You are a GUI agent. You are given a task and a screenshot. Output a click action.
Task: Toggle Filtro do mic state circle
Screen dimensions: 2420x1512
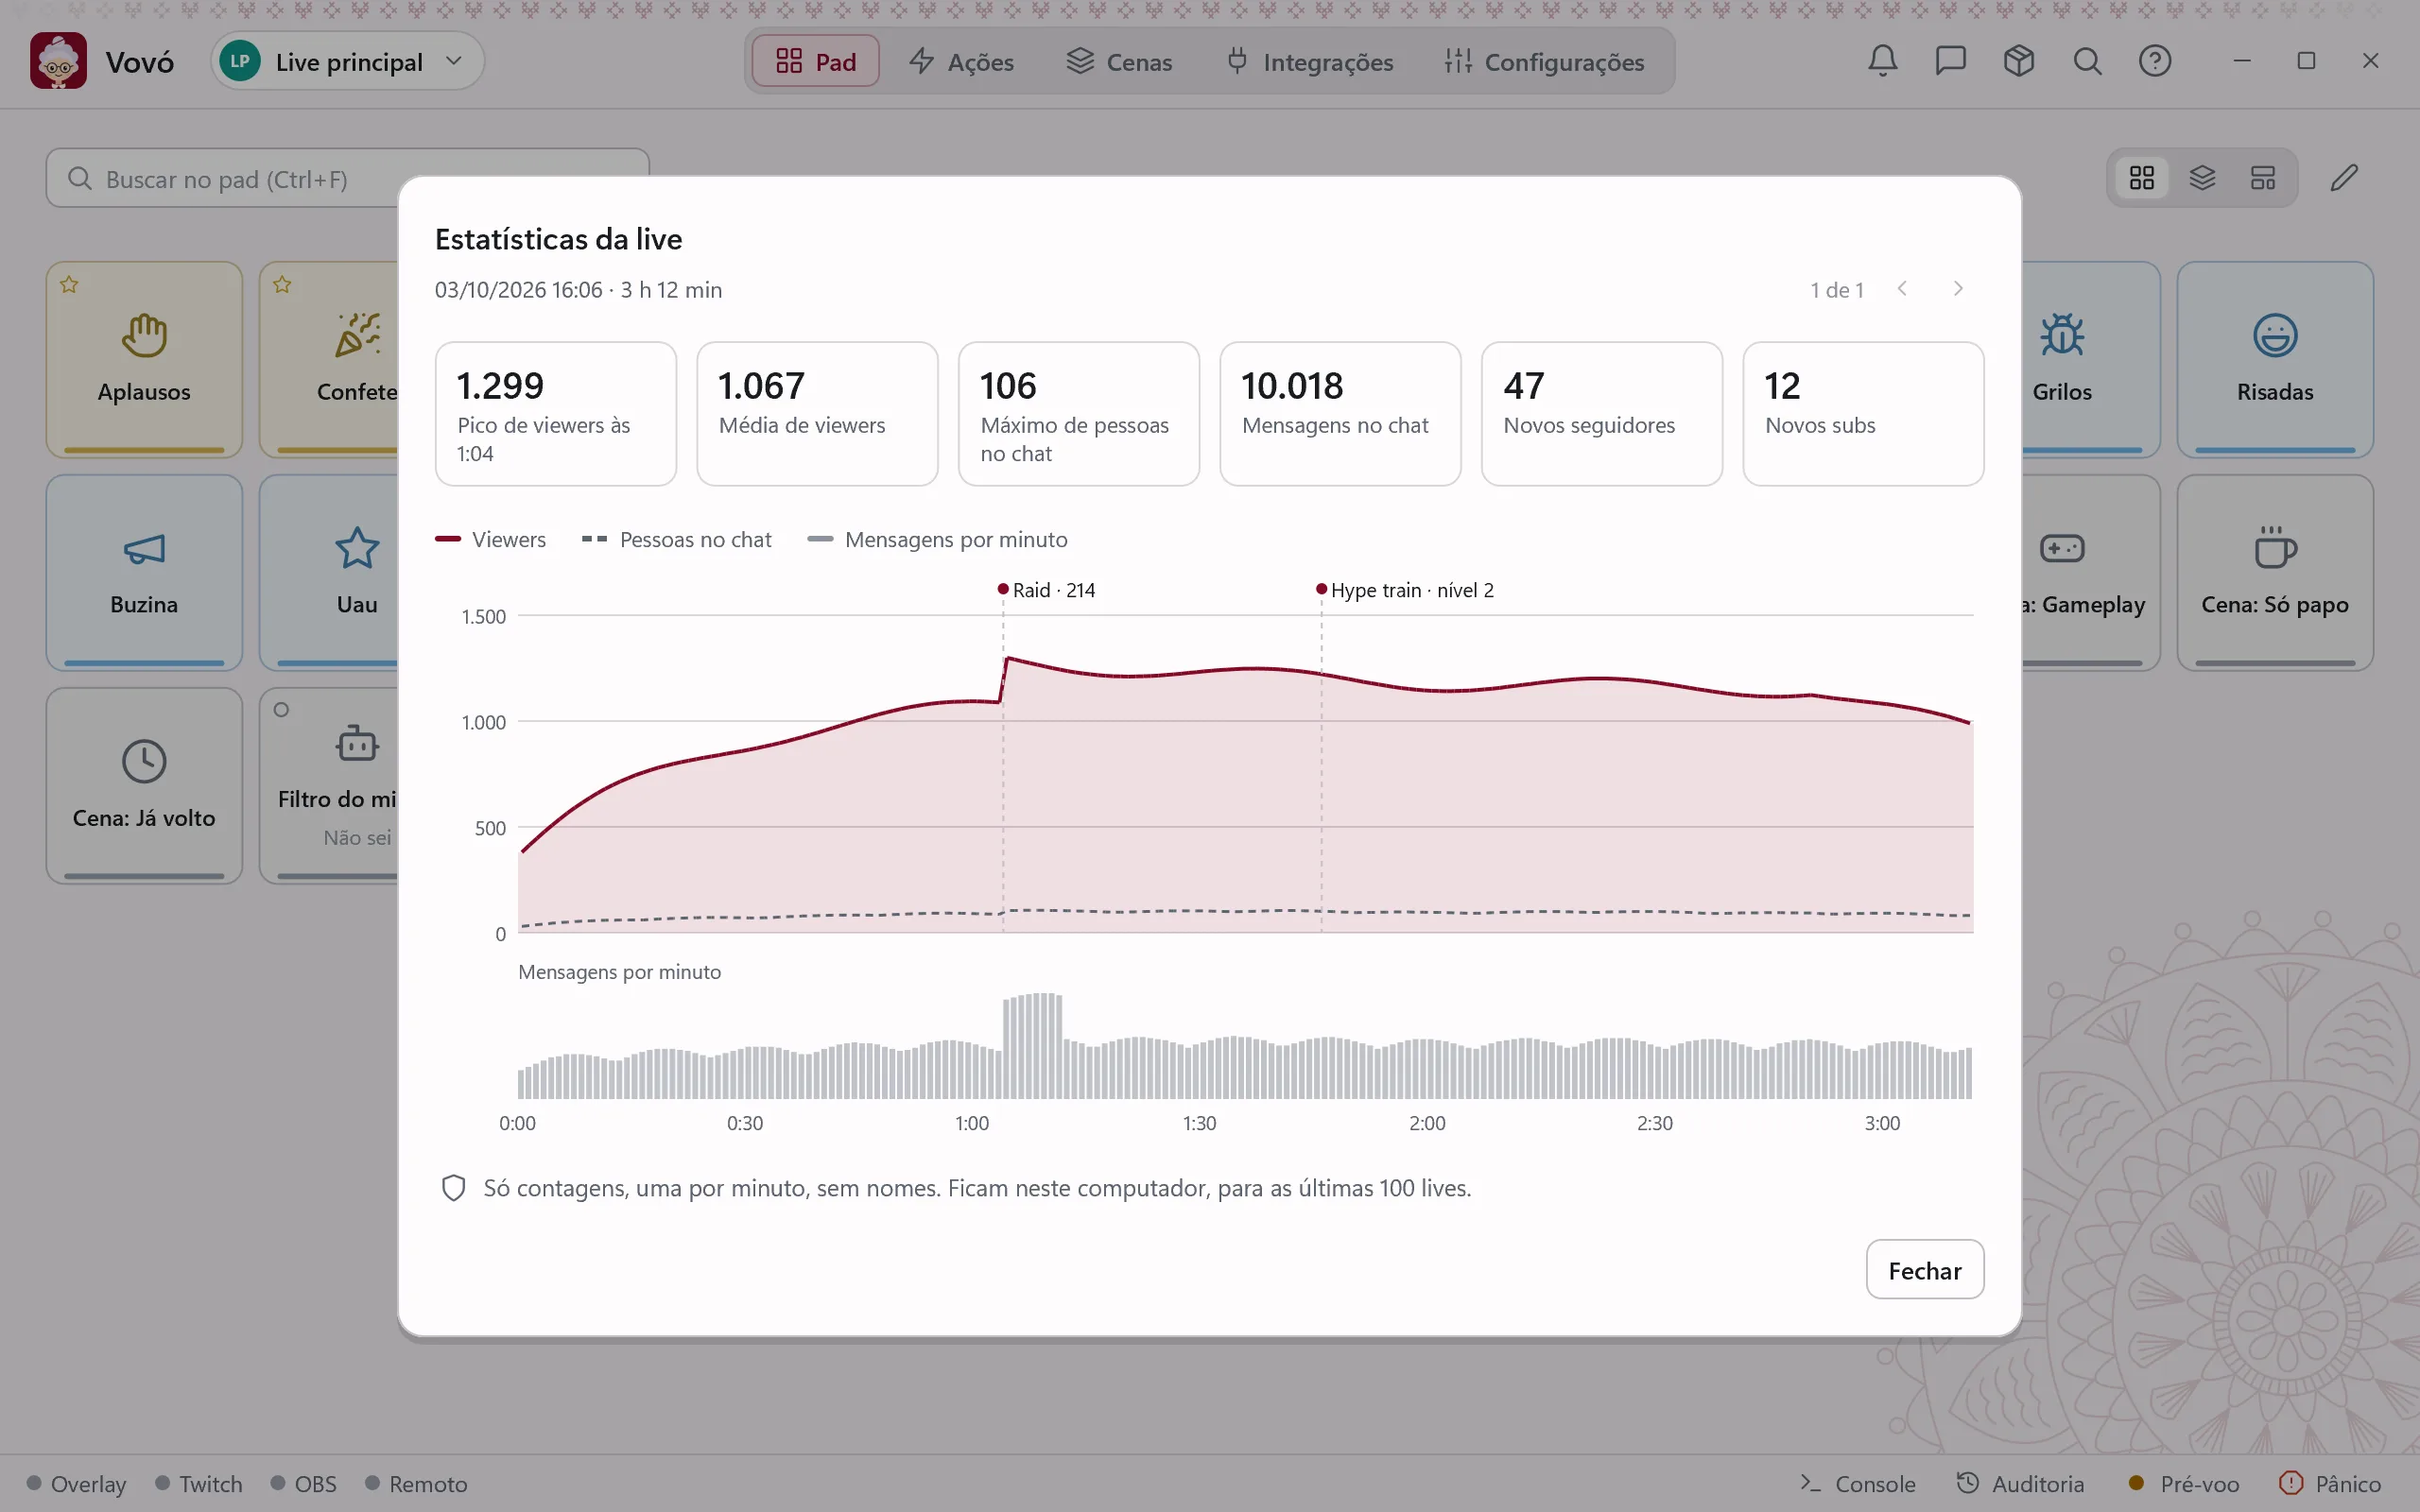(281, 710)
